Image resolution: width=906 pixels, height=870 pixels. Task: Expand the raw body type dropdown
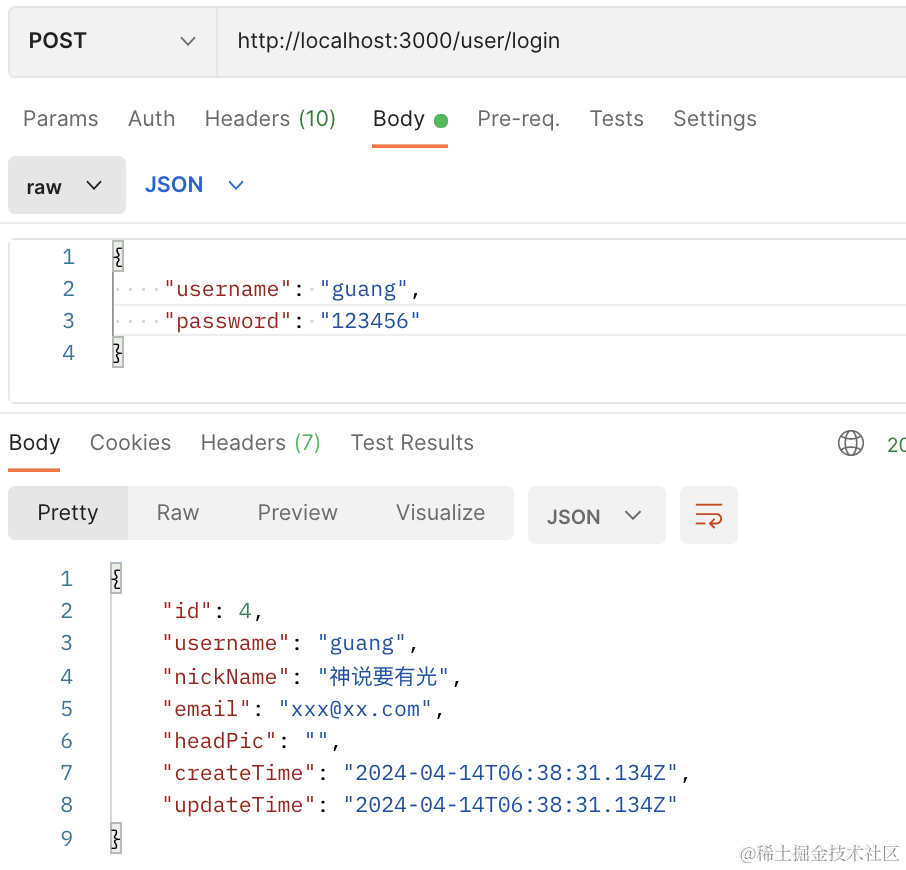pyautogui.click(x=66, y=186)
